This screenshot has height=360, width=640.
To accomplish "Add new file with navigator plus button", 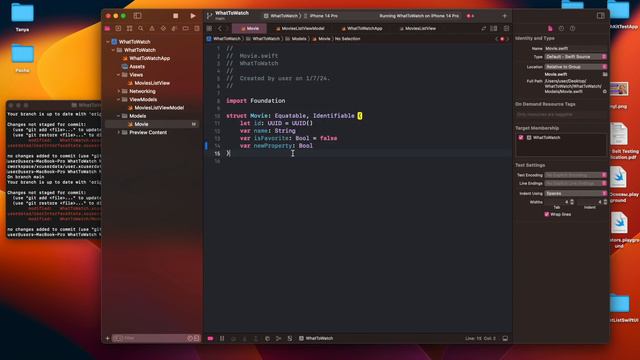I will click(x=108, y=338).
